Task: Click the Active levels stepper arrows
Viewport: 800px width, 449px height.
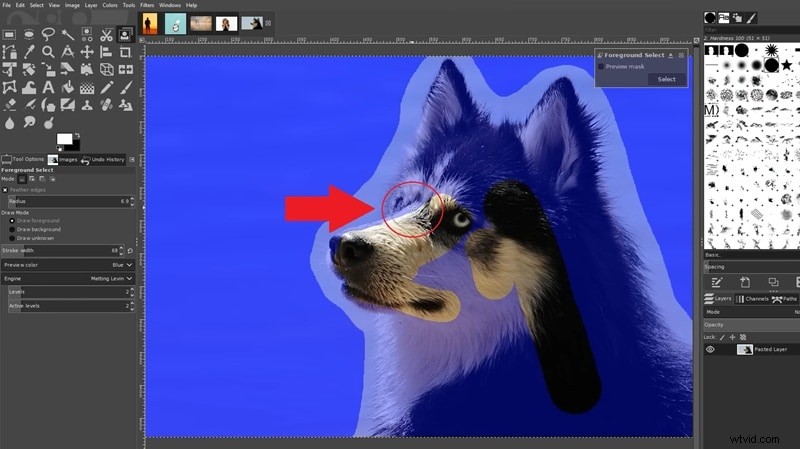Action: point(132,306)
